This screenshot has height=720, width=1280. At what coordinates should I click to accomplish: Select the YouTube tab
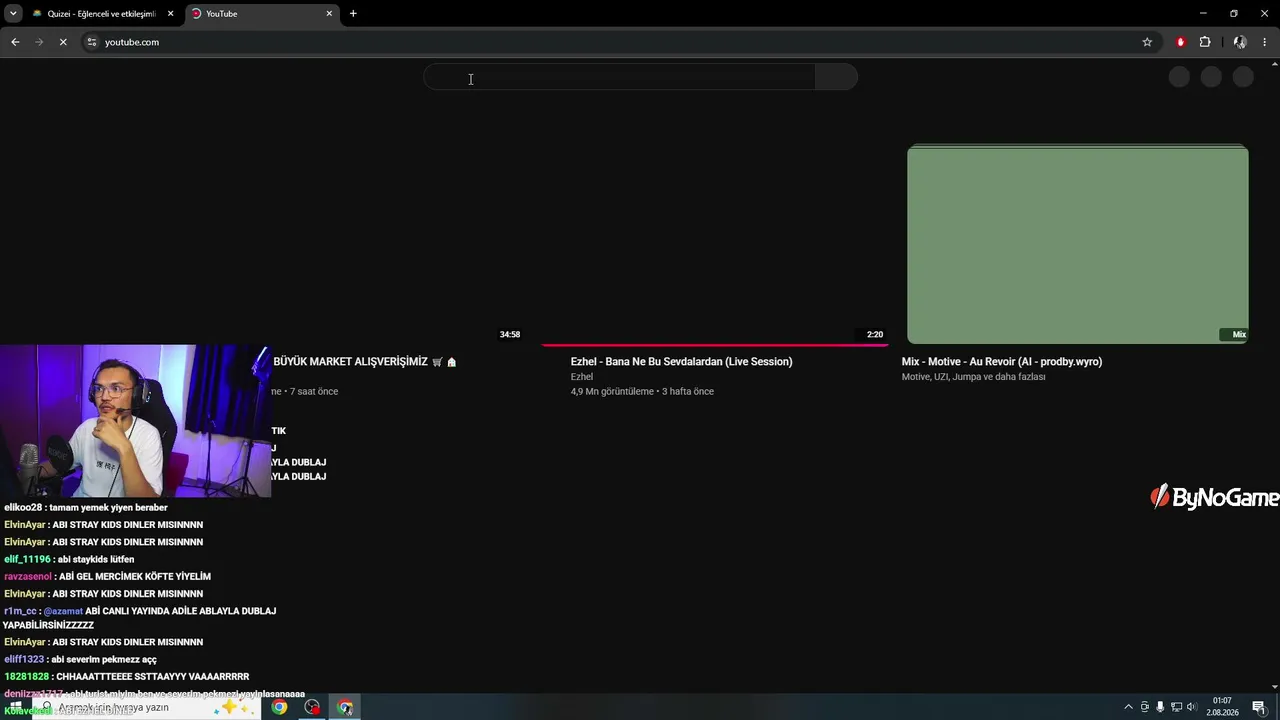tap(263, 14)
